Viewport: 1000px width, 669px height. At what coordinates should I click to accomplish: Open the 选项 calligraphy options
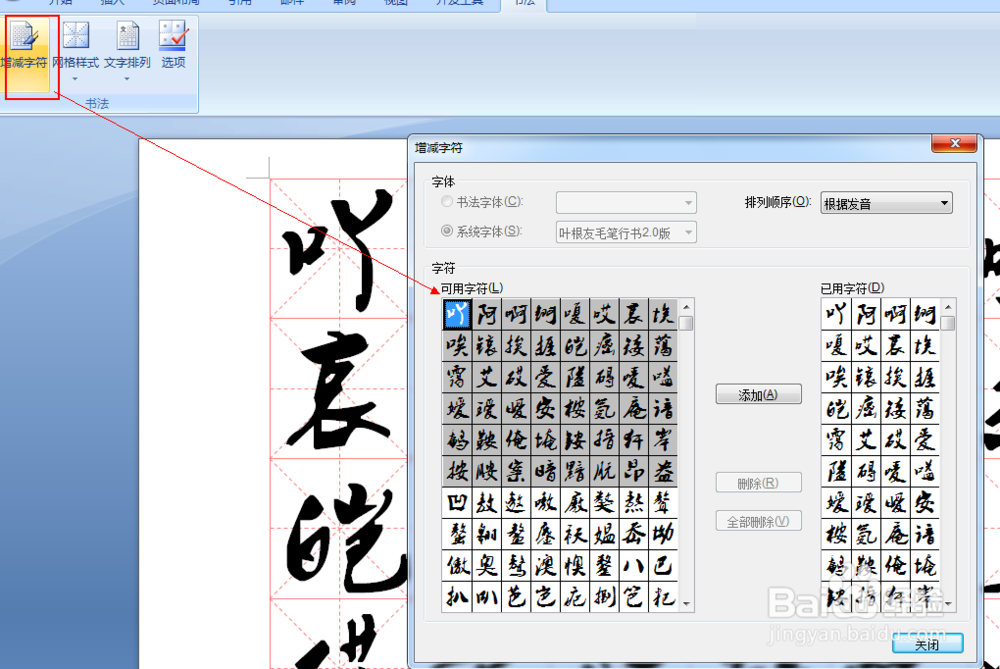(x=173, y=46)
